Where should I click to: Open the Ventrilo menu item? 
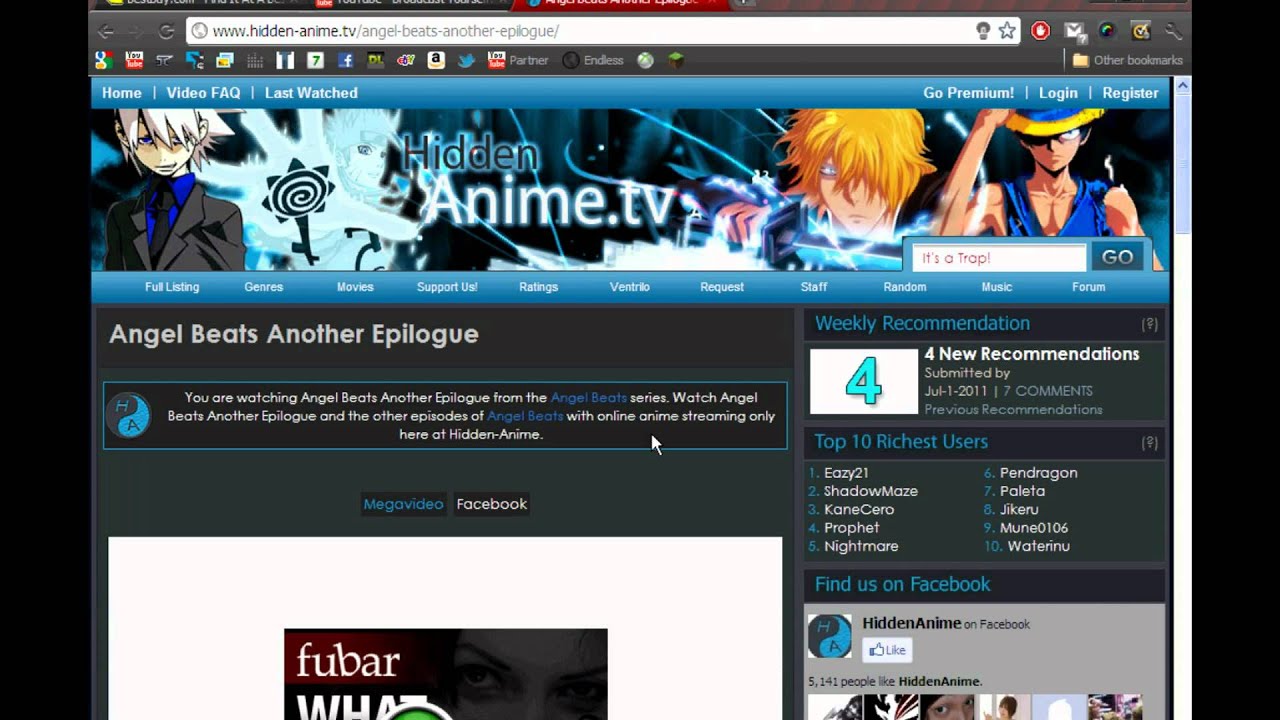point(630,287)
